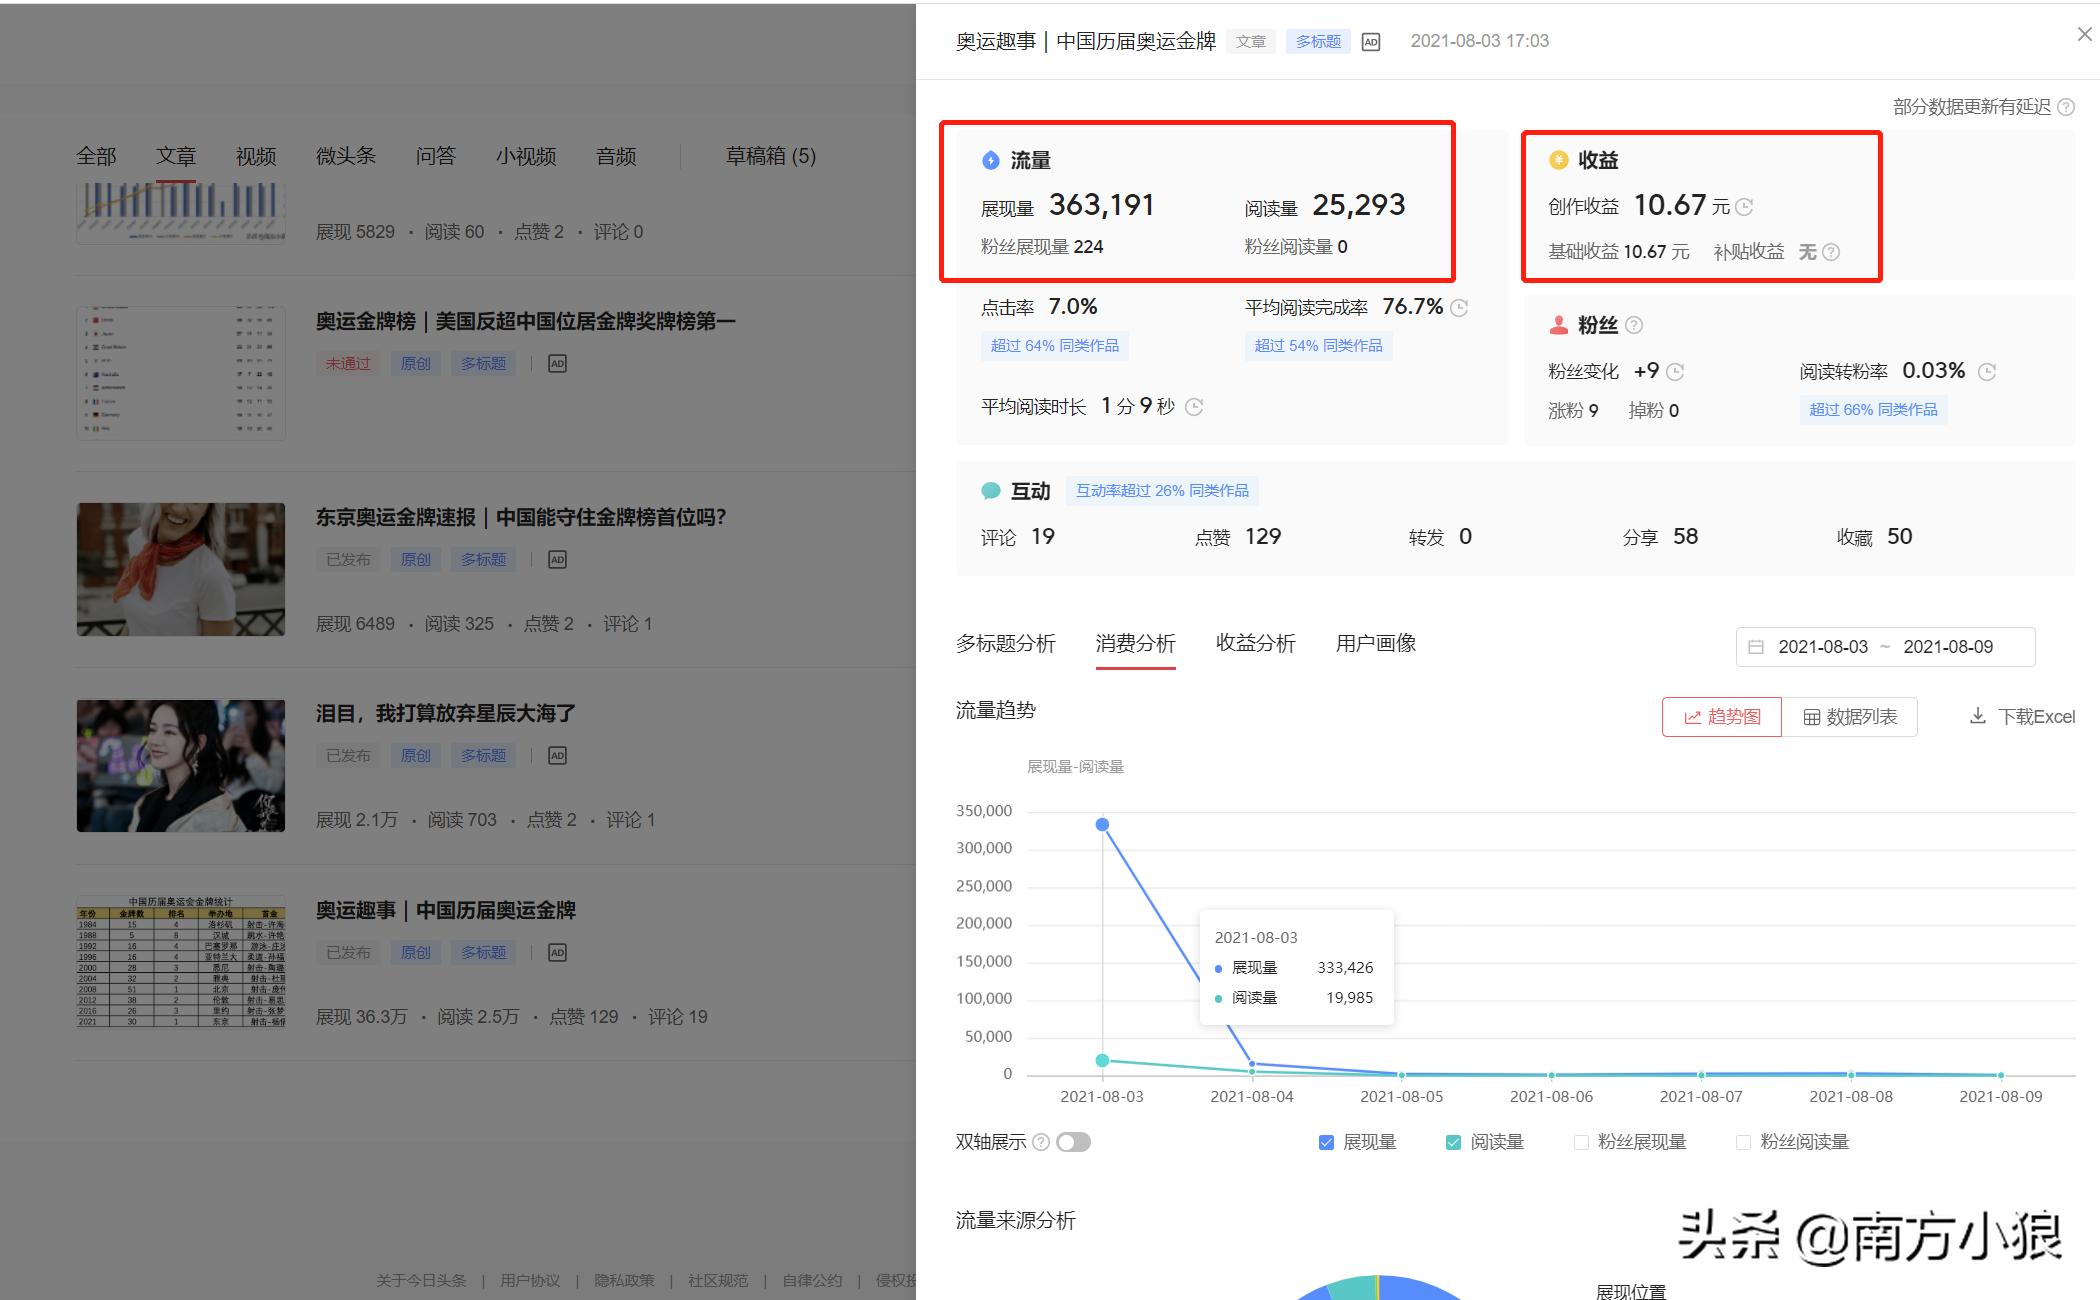
Task: Toggle the 双轴展示 switch
Action: [1073, 1142]
